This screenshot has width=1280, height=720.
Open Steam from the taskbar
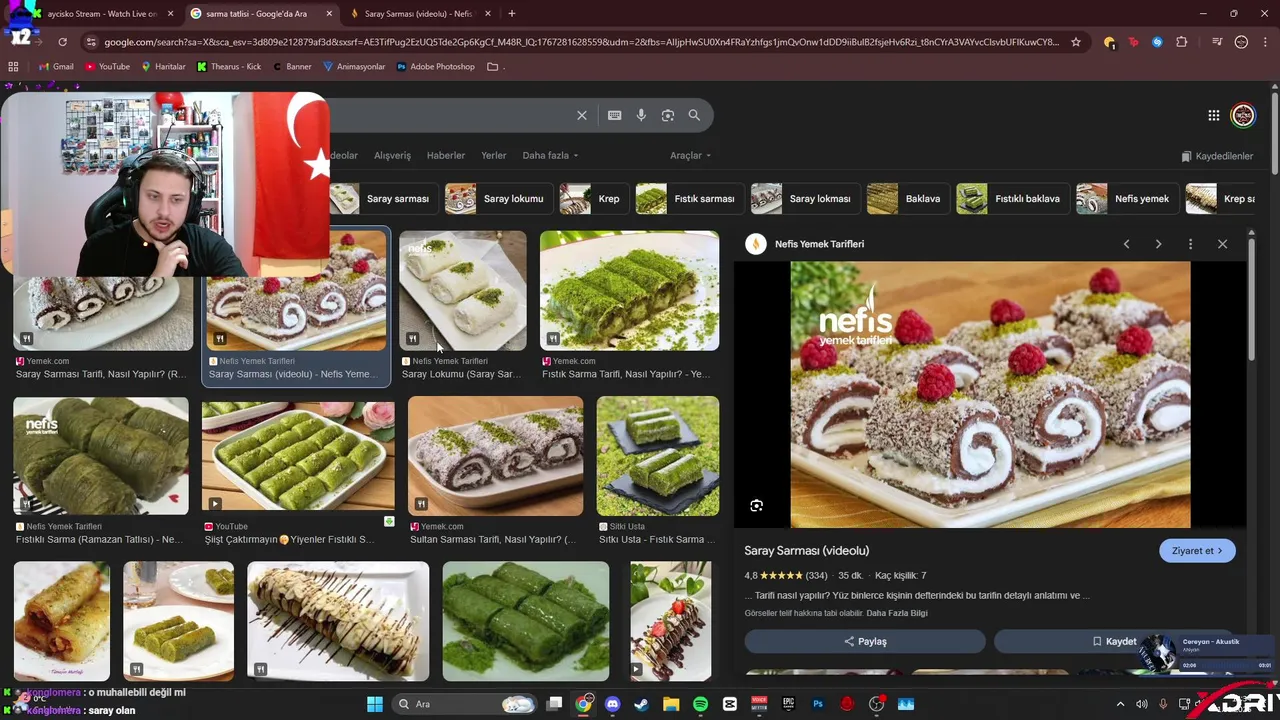click(641, 704)
